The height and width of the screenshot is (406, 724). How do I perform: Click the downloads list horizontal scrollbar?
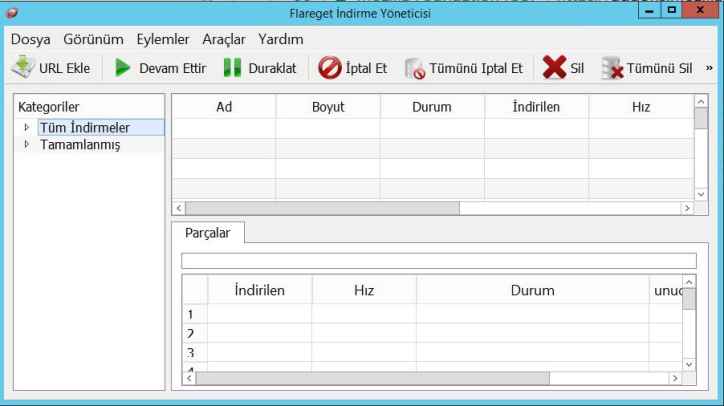click(x=318, y=207)
